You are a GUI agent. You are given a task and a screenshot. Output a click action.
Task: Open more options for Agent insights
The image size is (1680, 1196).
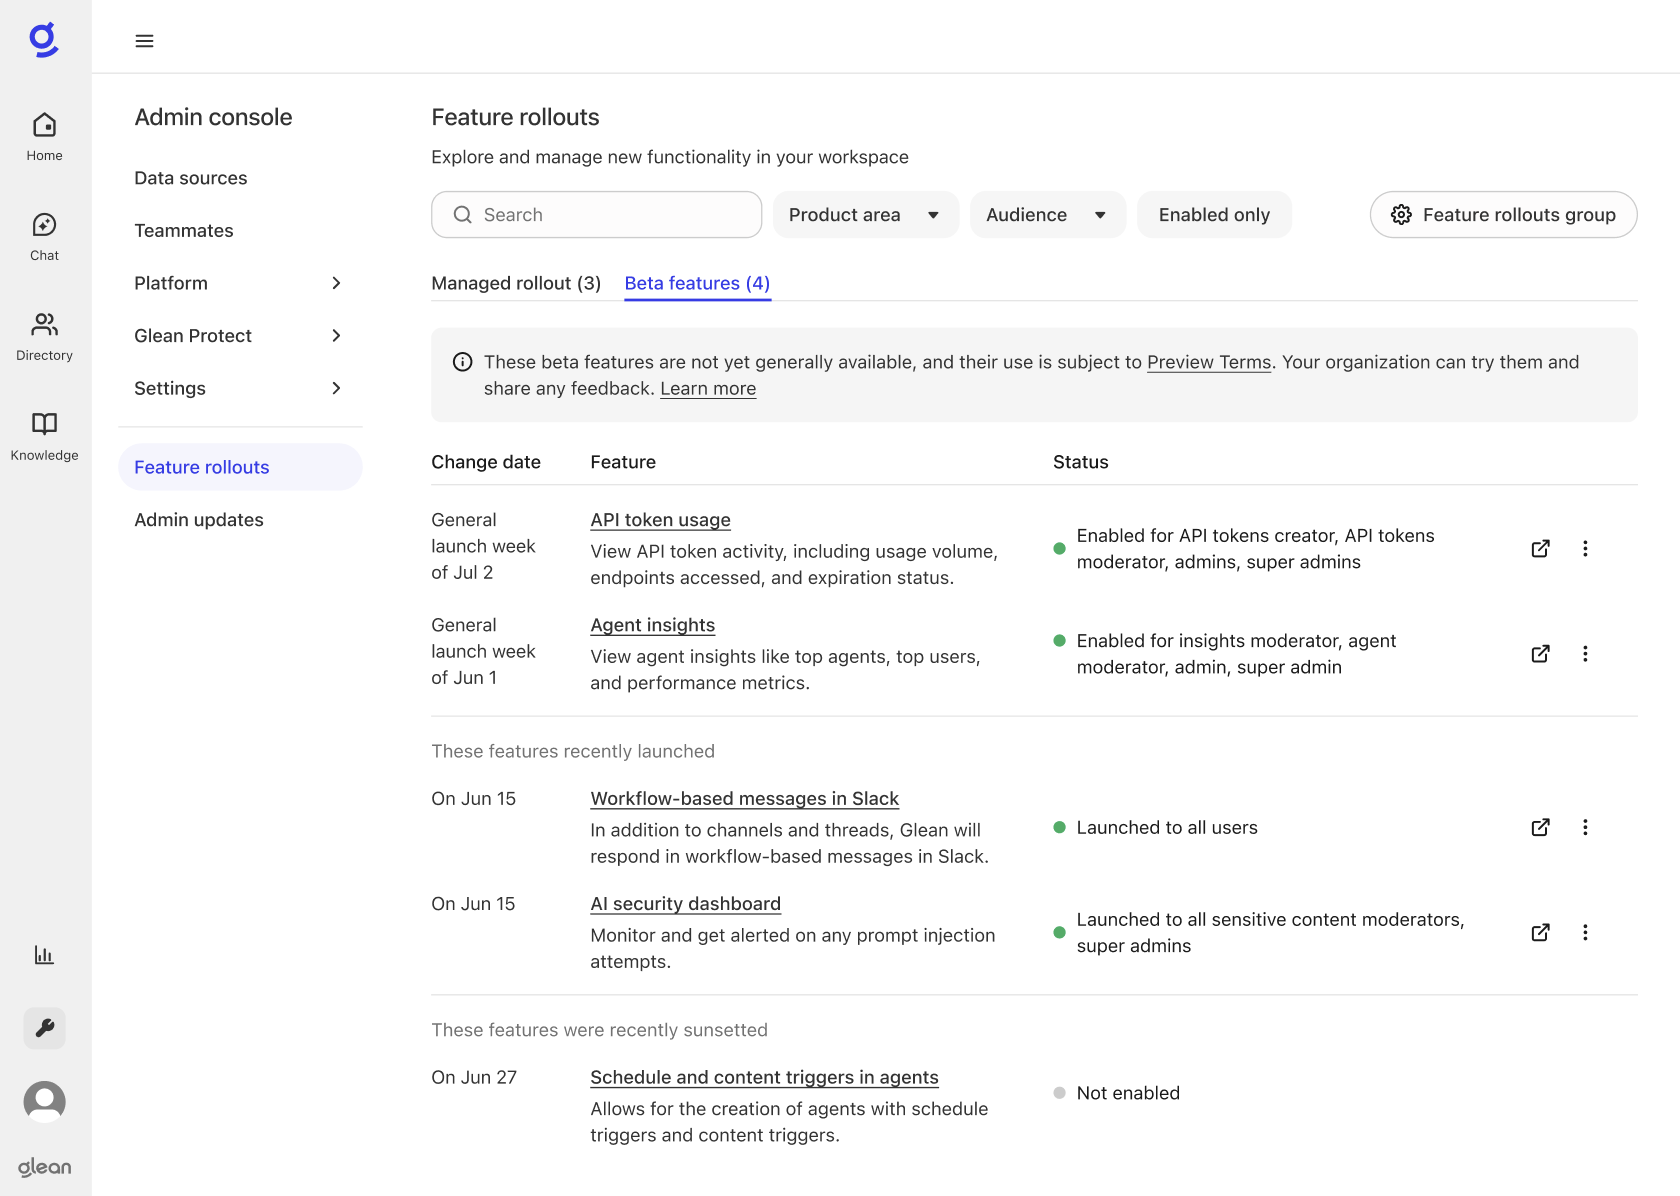(1585, 654)
